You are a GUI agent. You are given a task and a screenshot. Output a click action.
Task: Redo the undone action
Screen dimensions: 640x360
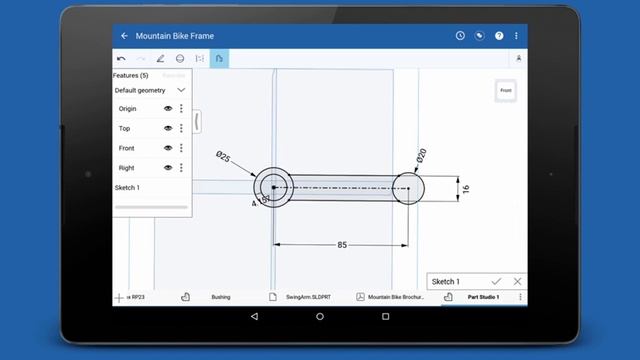click(141, 59)
